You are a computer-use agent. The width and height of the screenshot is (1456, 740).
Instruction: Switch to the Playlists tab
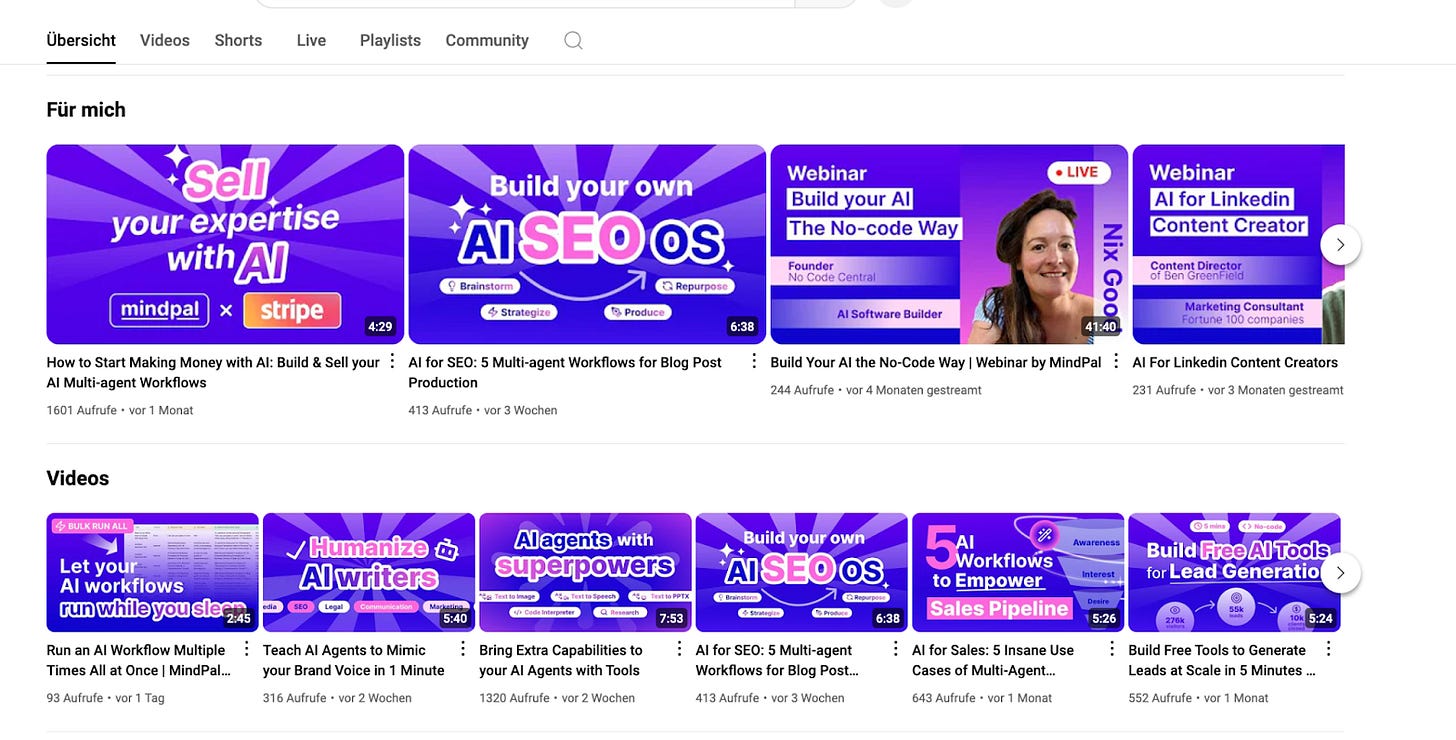[x=390, y=40]
